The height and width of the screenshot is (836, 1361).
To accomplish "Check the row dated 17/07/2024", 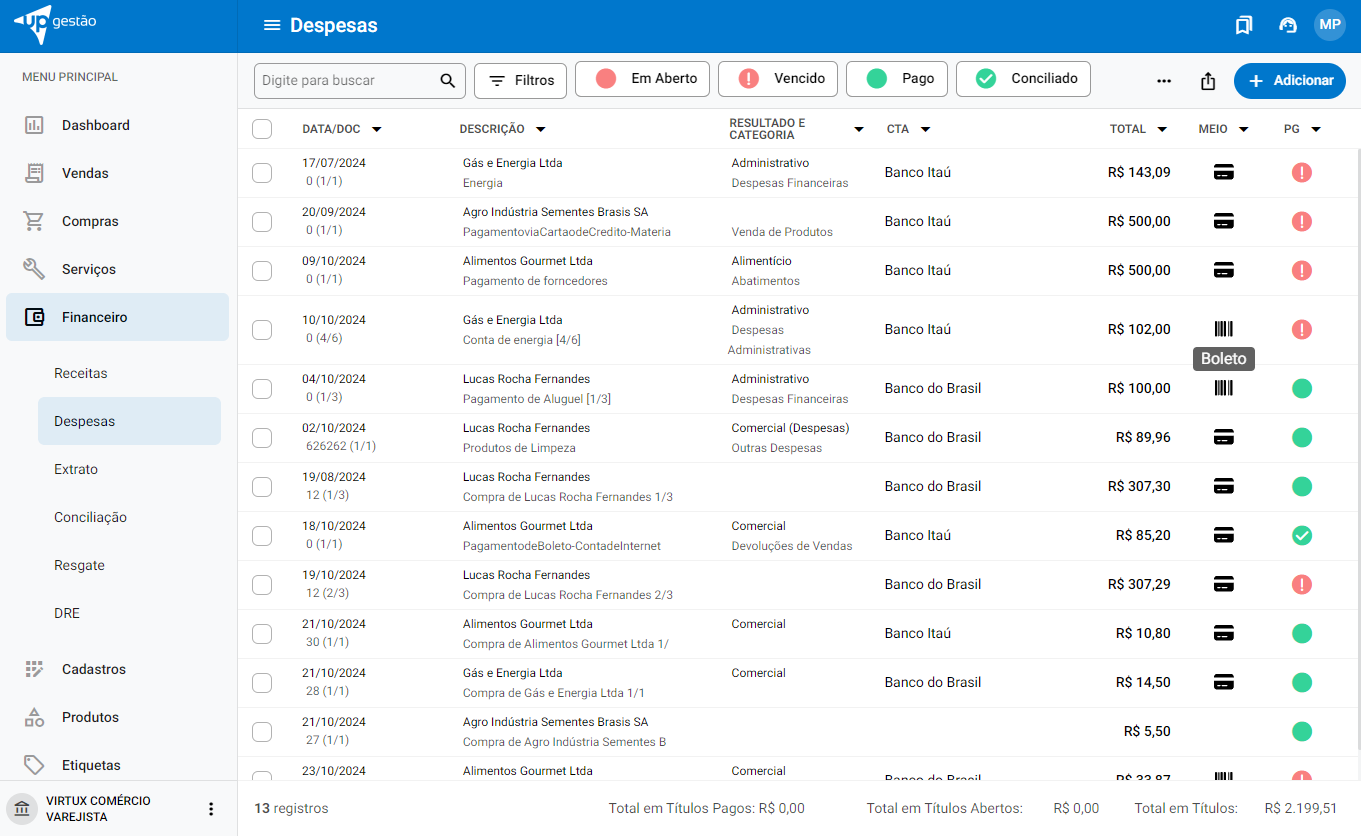I will click(x=262, y=173).
